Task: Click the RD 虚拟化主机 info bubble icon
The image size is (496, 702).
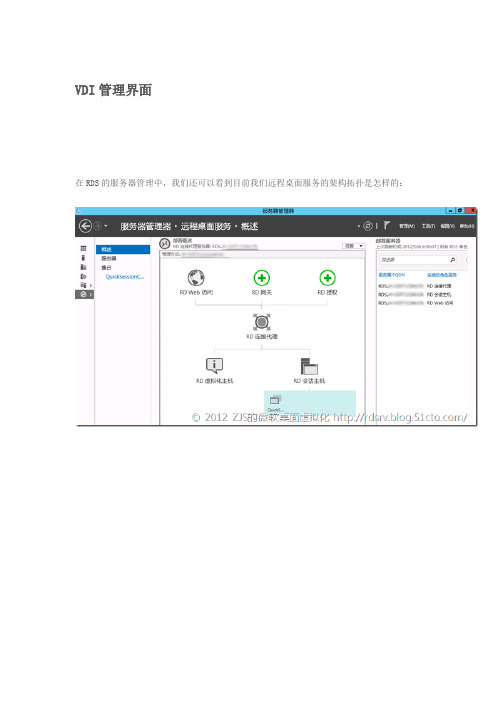Action: [214, 366]
